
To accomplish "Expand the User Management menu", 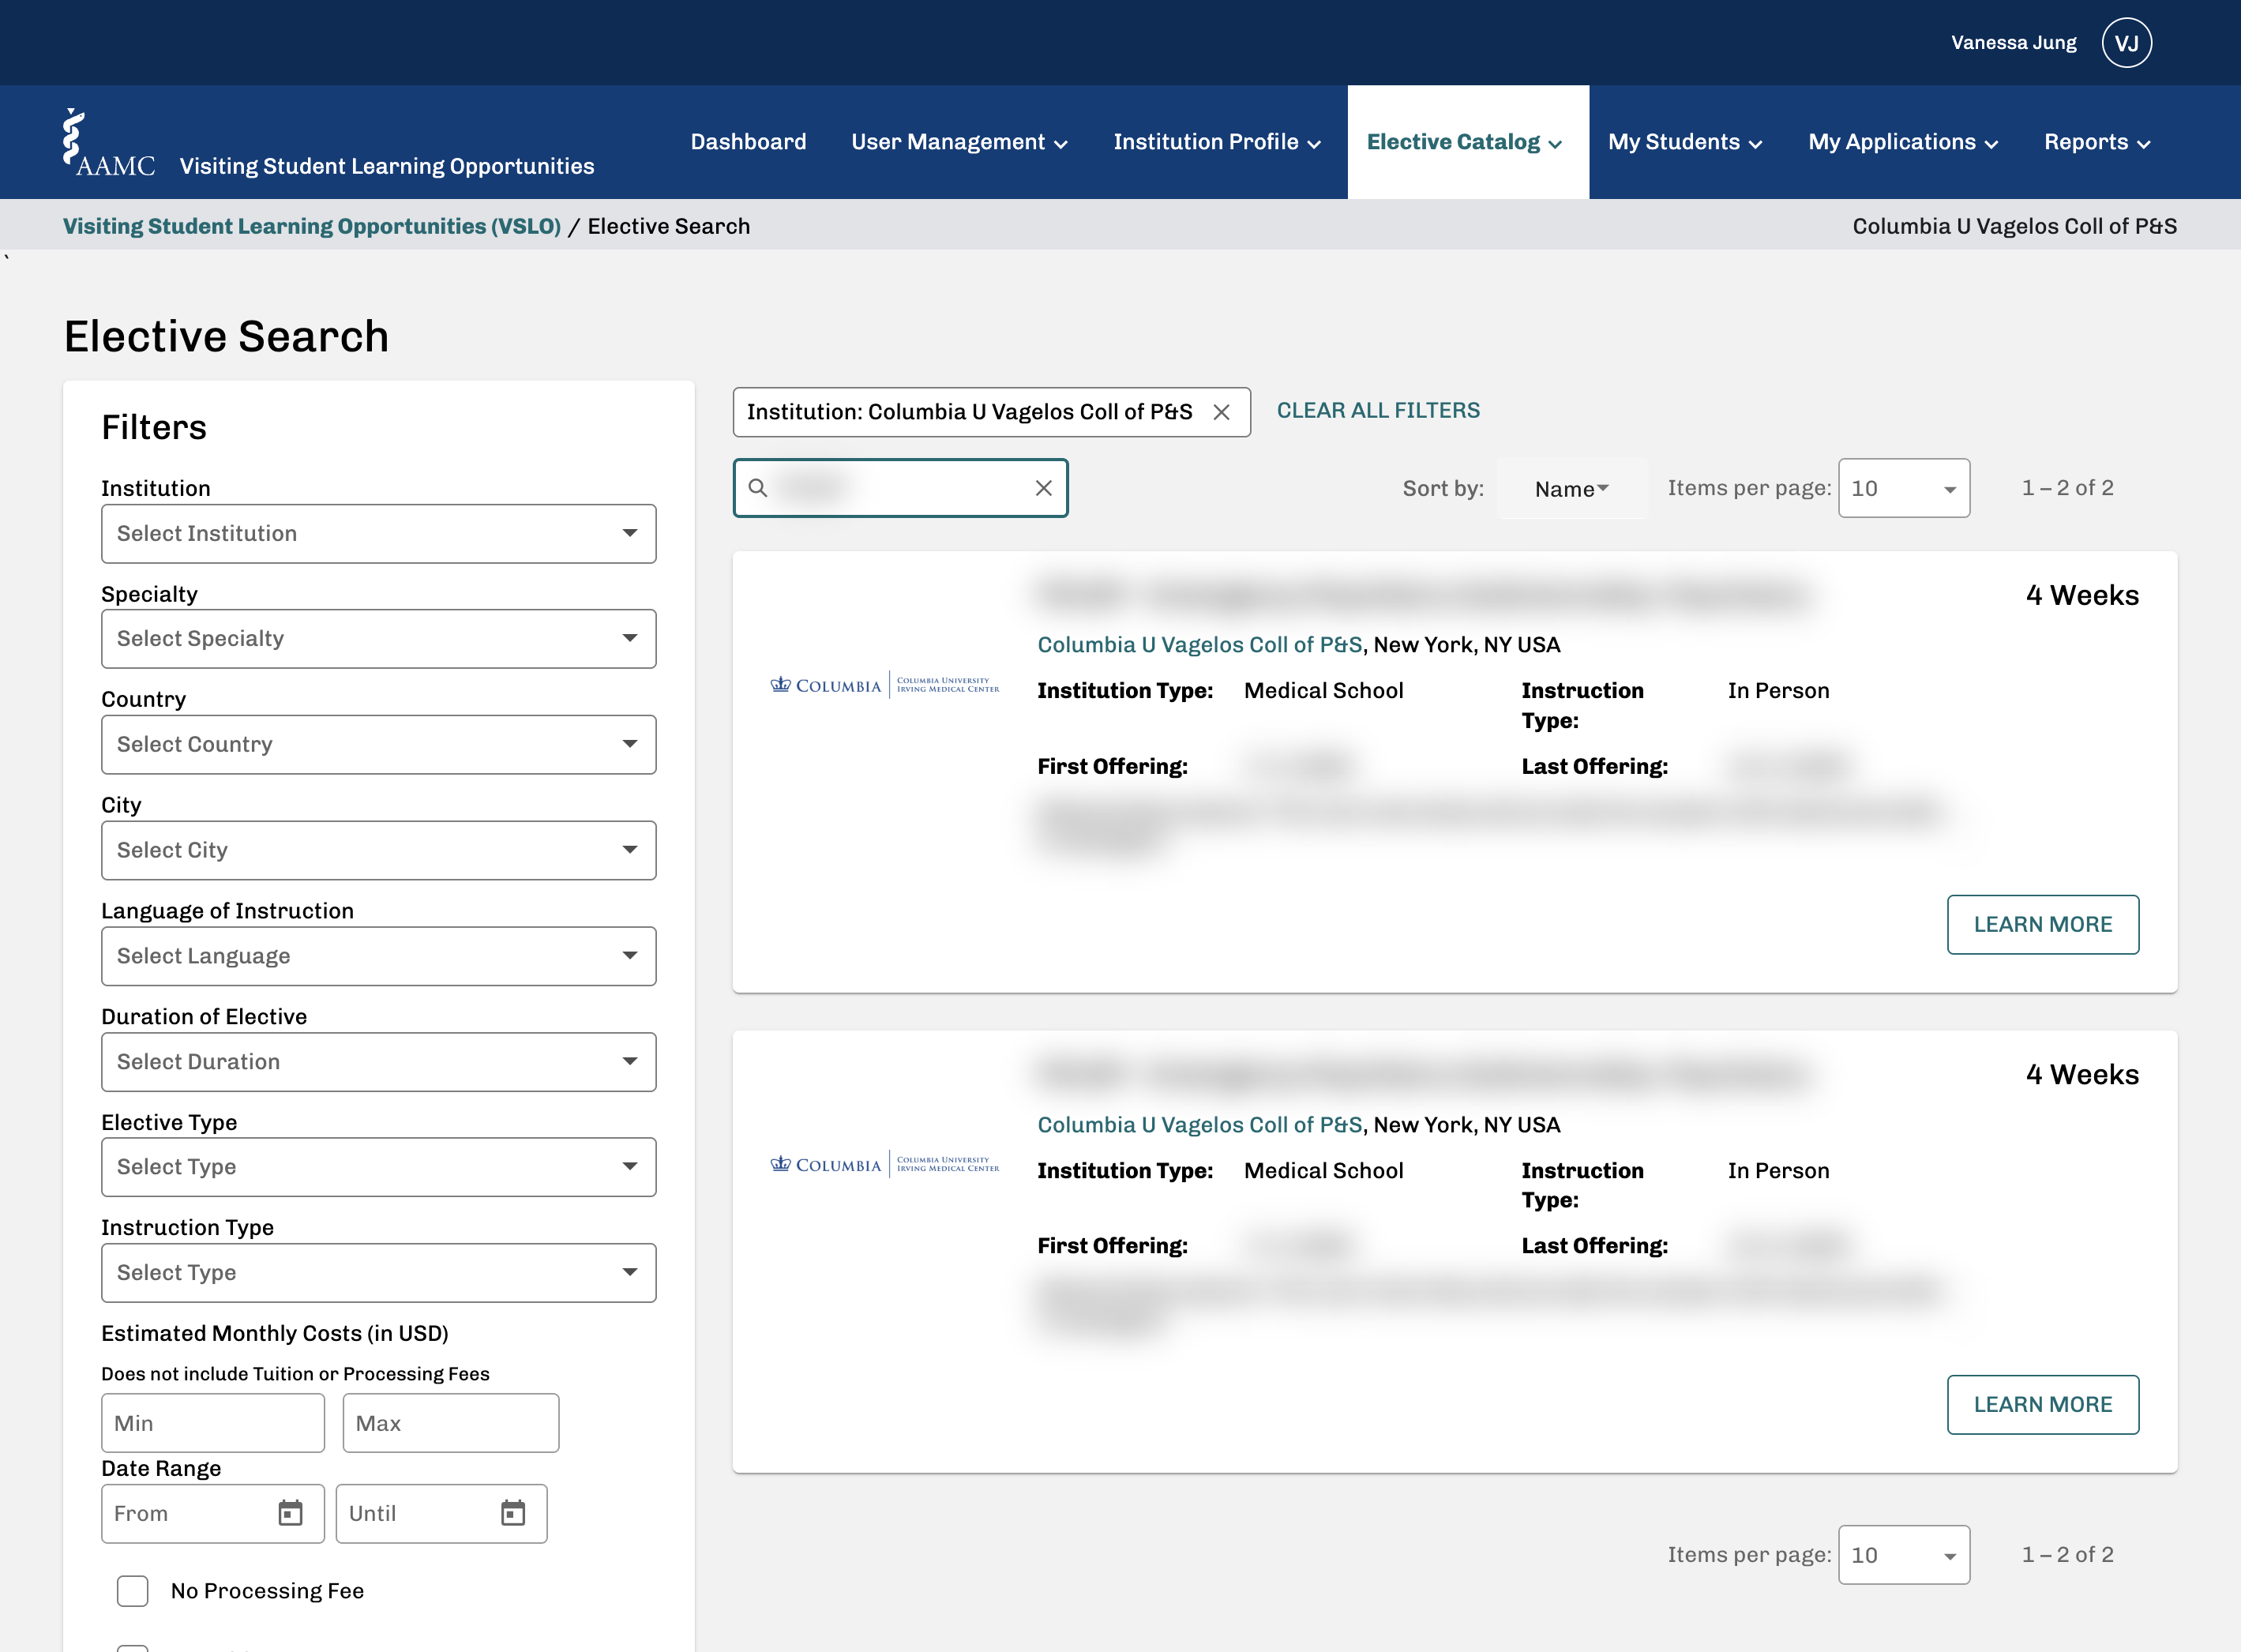I will (x=959, y=142).
